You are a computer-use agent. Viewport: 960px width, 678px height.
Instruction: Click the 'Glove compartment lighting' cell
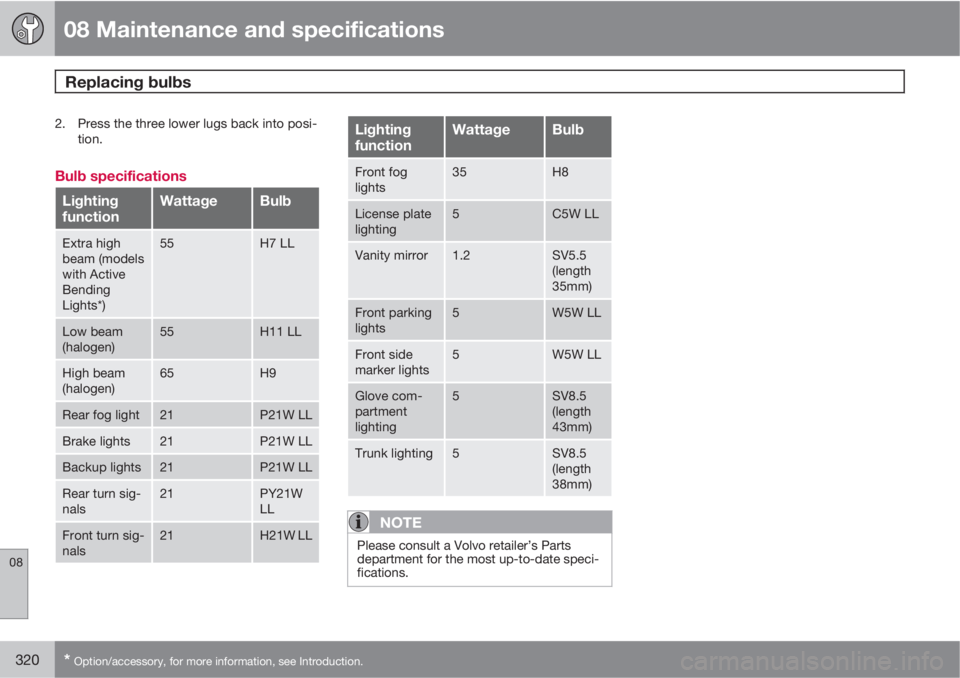[396, 412]
